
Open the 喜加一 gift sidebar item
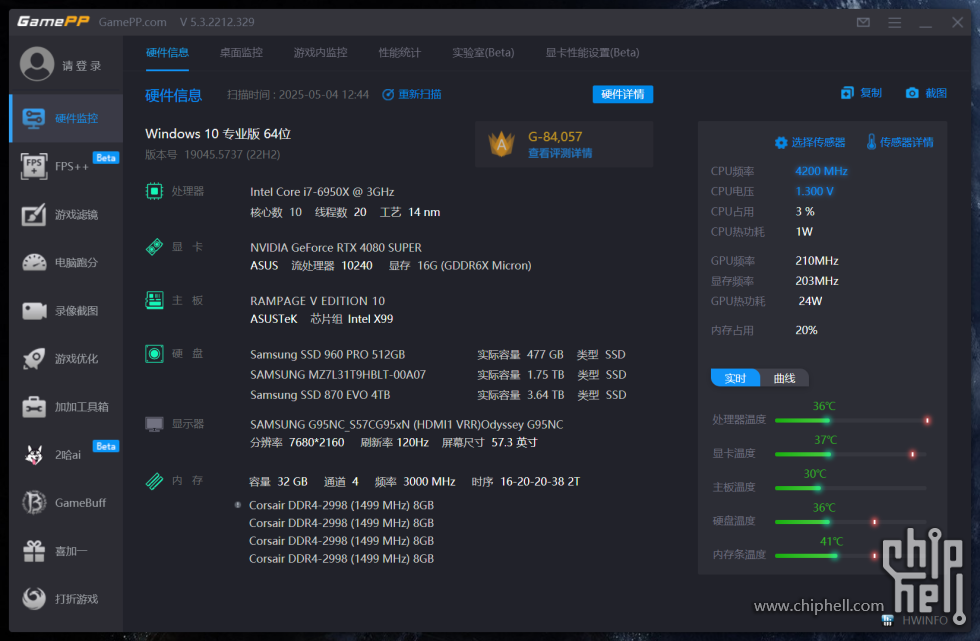[x=67, y=551]
